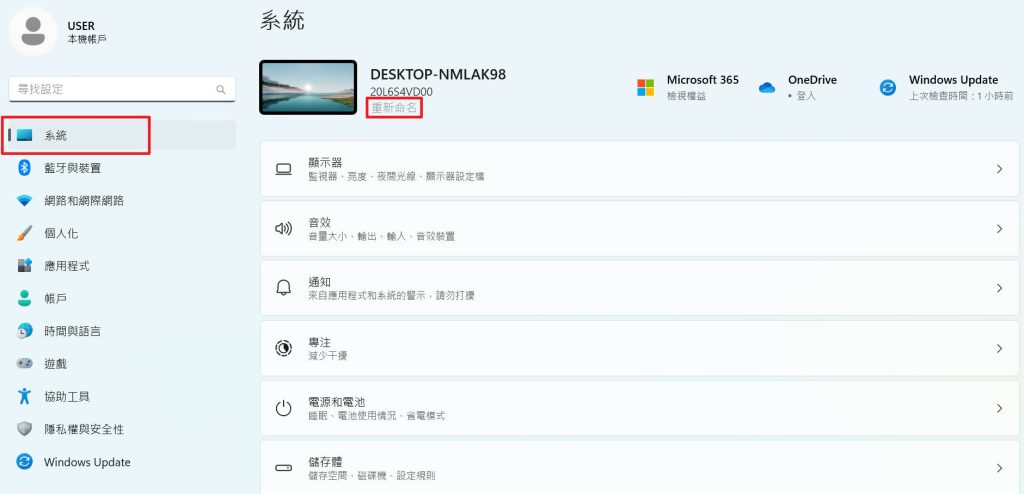This screenshot has height=494, width=1024.
Task: Expand the 顯示器 row chevron
Action: tap(999, 169)
